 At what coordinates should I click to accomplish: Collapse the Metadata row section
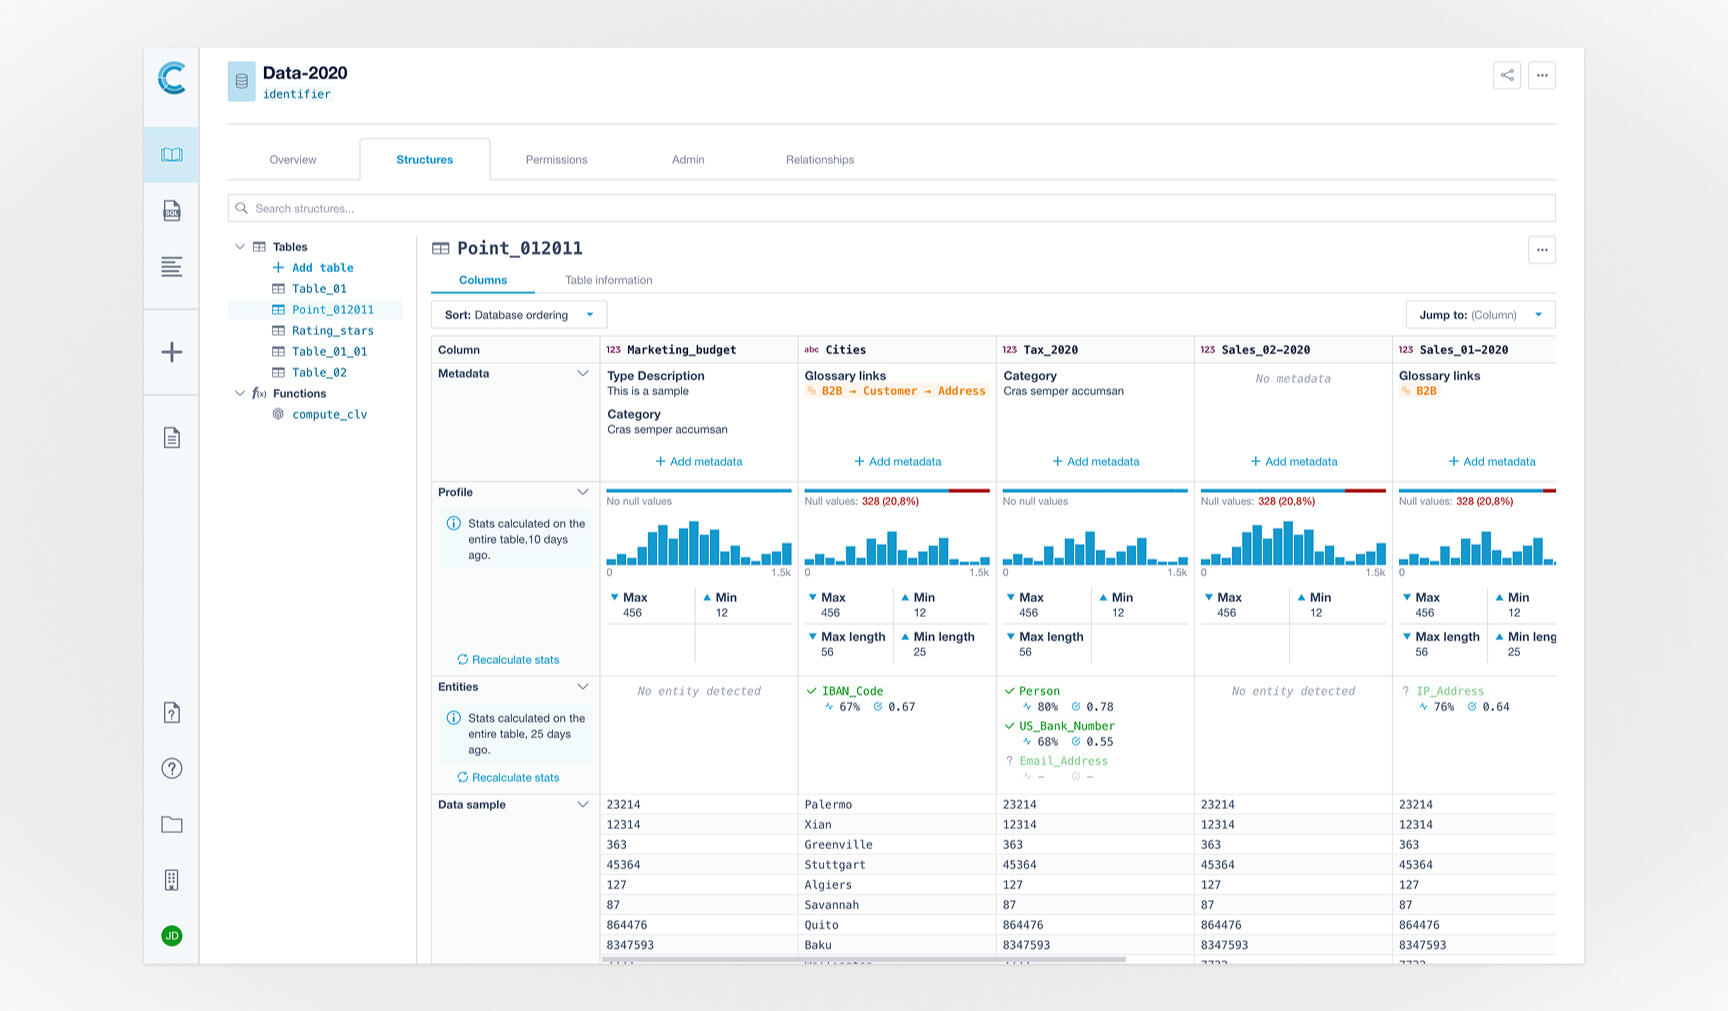(582, 374)
